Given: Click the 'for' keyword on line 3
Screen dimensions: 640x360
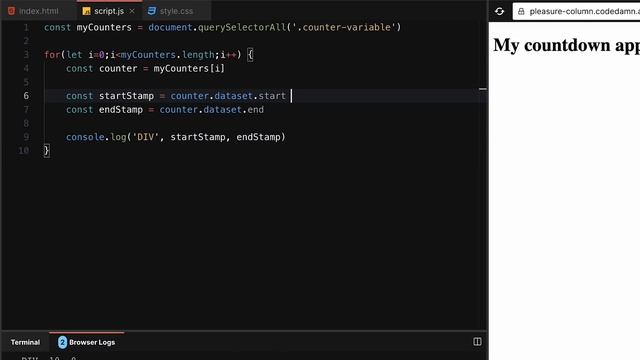Looking at the screenshot, I should click(x=52, y=55).
